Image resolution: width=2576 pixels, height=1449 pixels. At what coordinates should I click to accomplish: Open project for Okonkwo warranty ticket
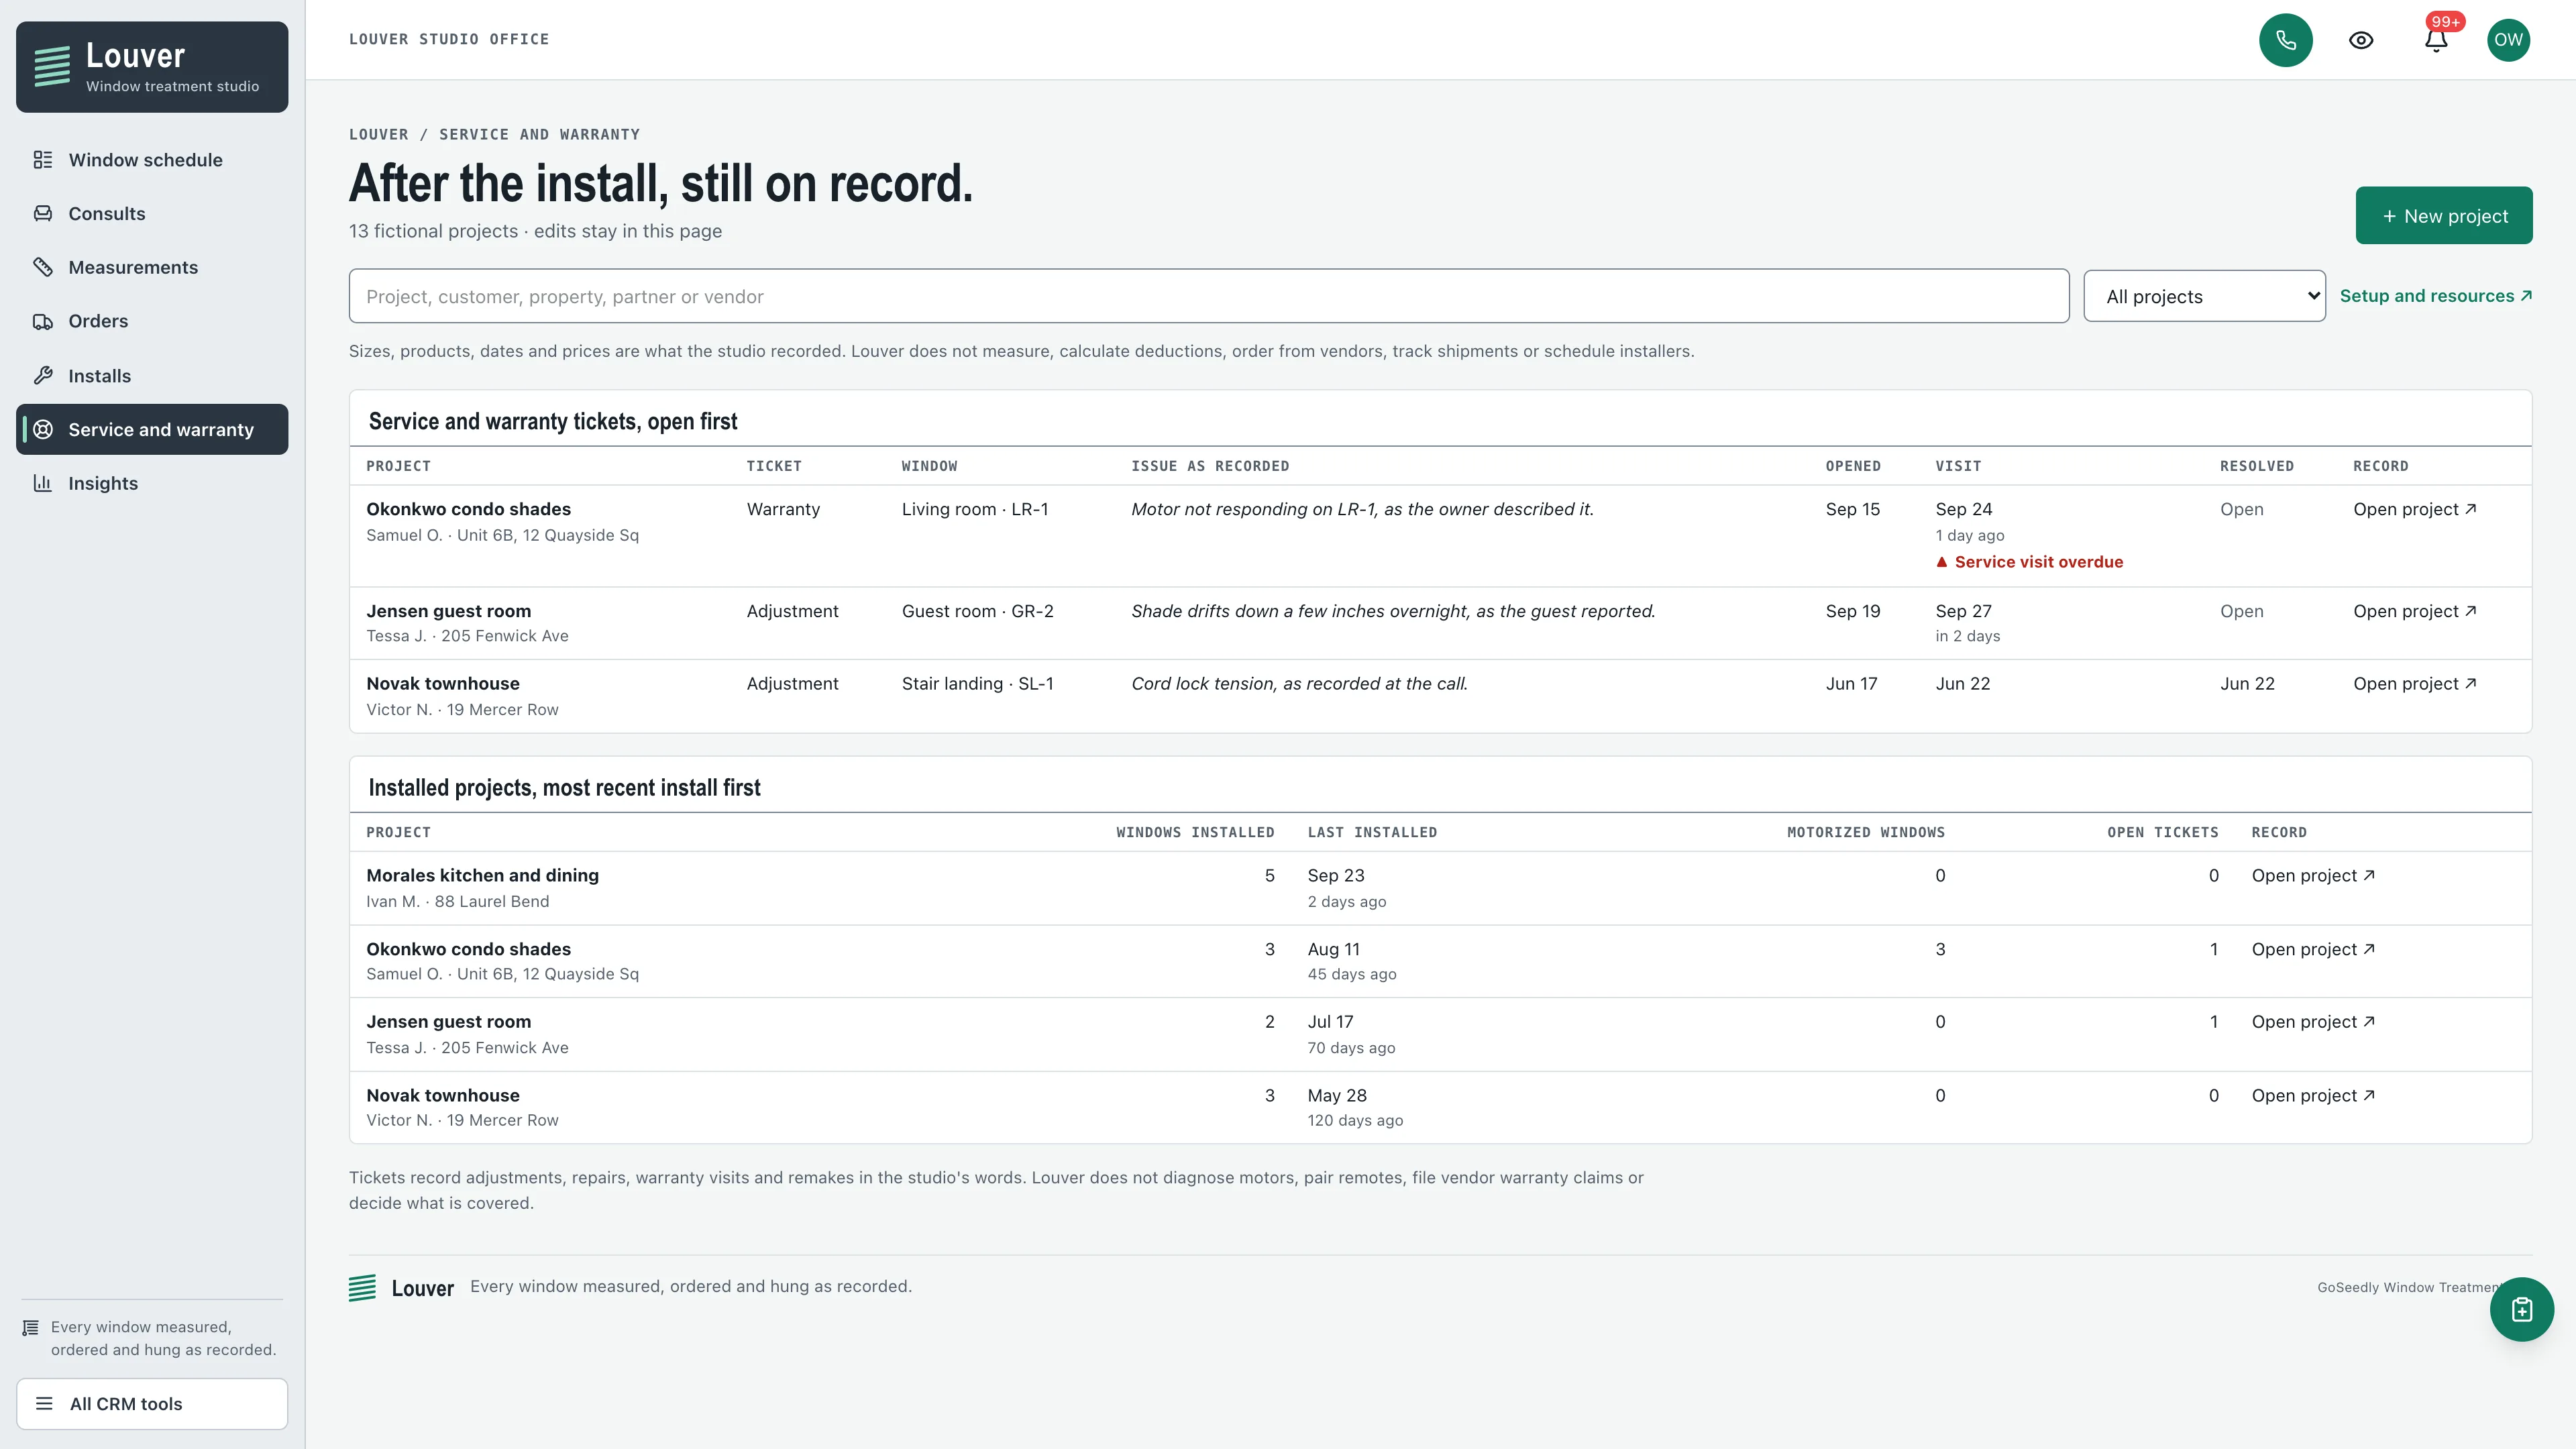pos(2415,509)
